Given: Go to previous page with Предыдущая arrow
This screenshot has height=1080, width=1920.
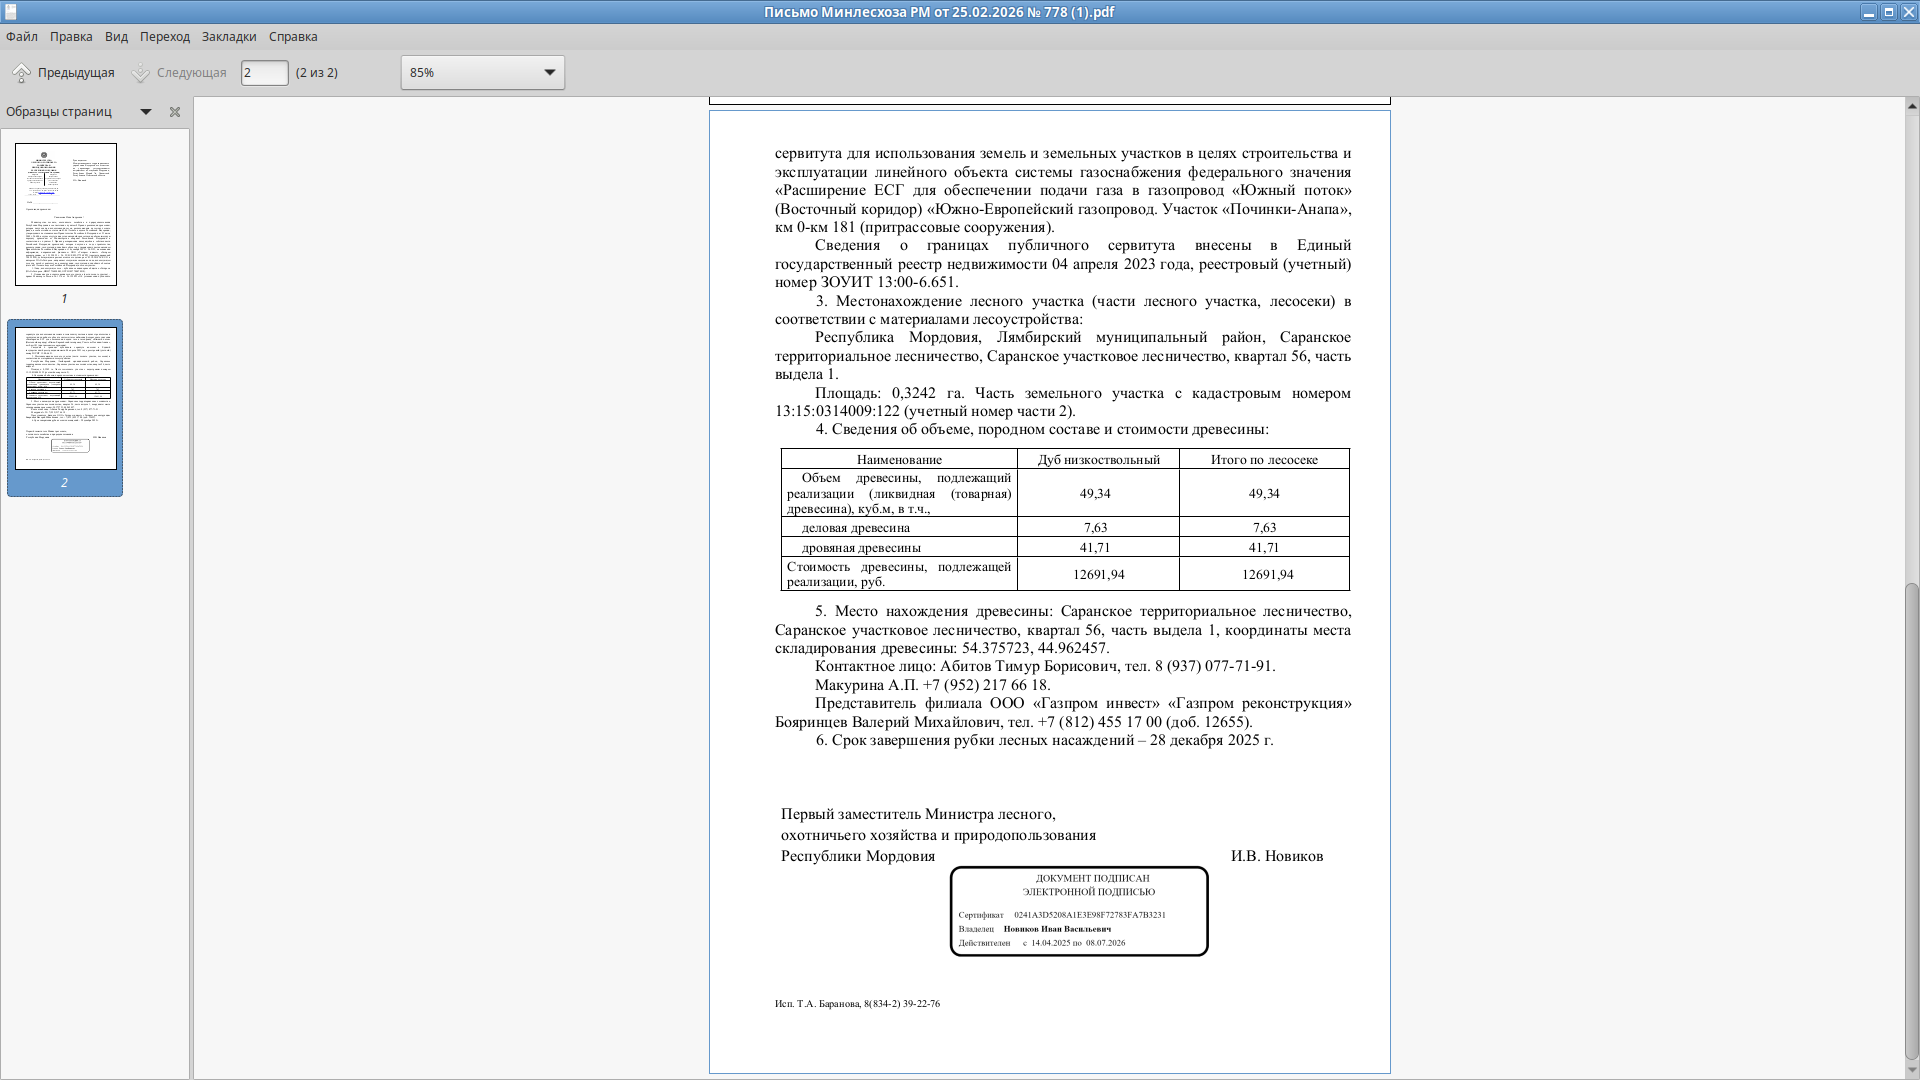Looking at the screenshot, I should click(x=63, y=73).
